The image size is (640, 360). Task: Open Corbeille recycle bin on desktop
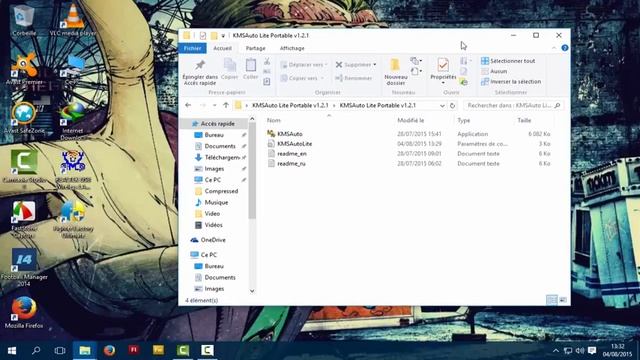(24, 20)
